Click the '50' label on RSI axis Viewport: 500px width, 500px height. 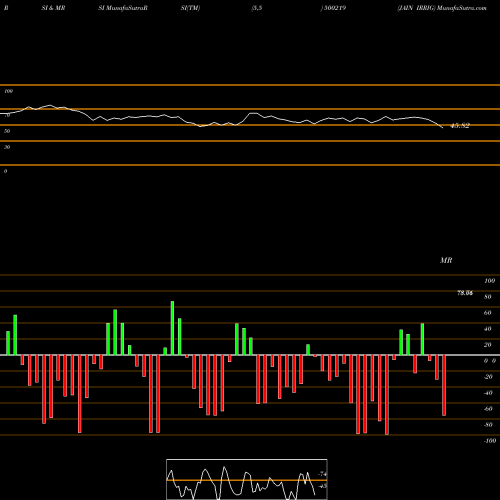7,131
